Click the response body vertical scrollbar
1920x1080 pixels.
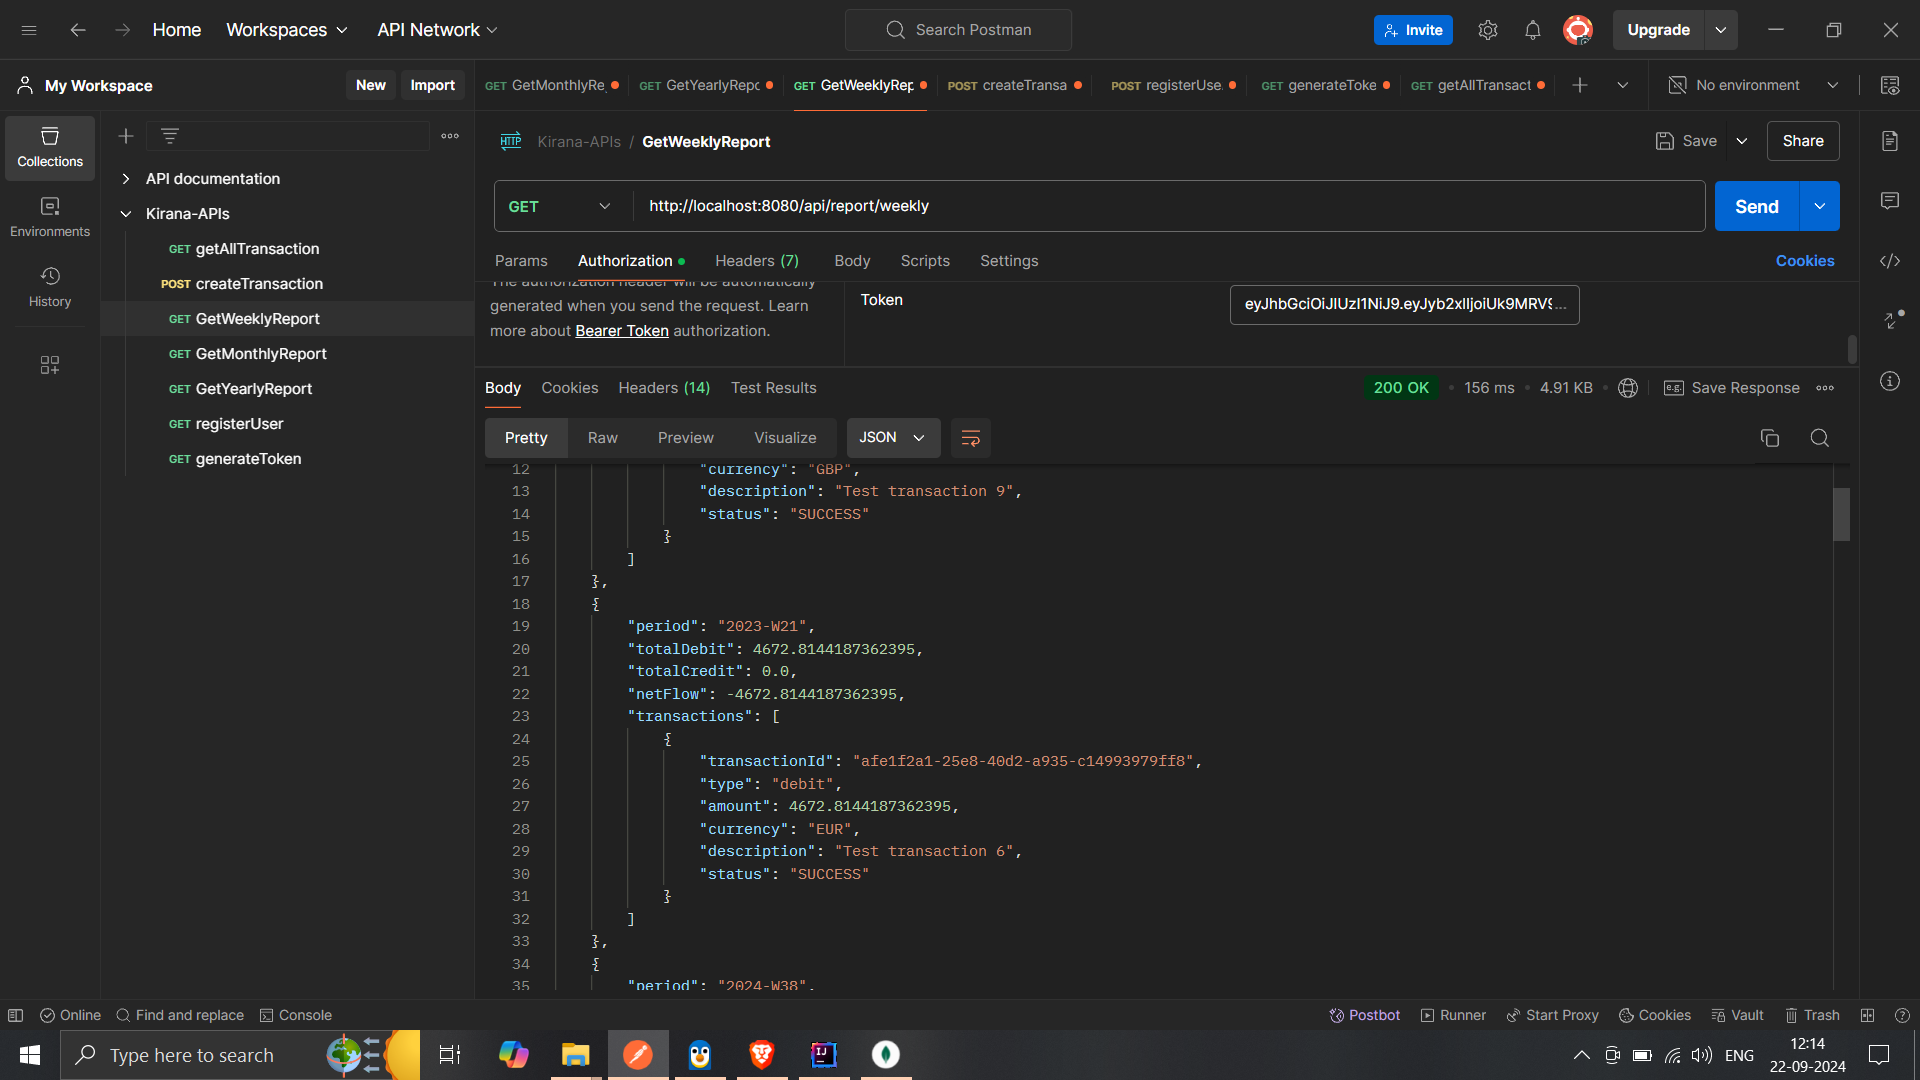point(1841,514)
